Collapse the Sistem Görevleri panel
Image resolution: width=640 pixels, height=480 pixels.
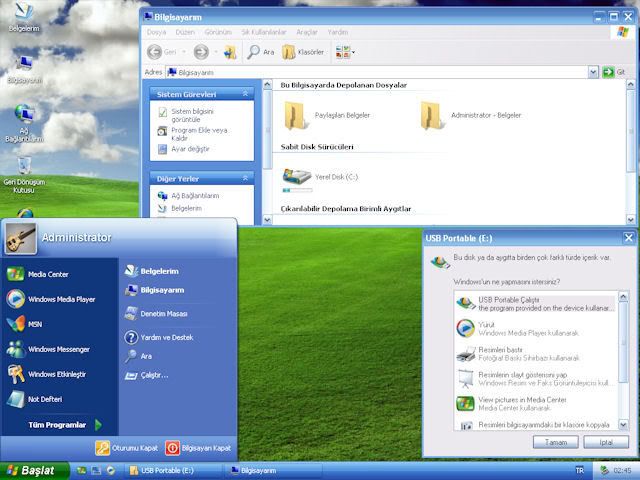(245, 94)
